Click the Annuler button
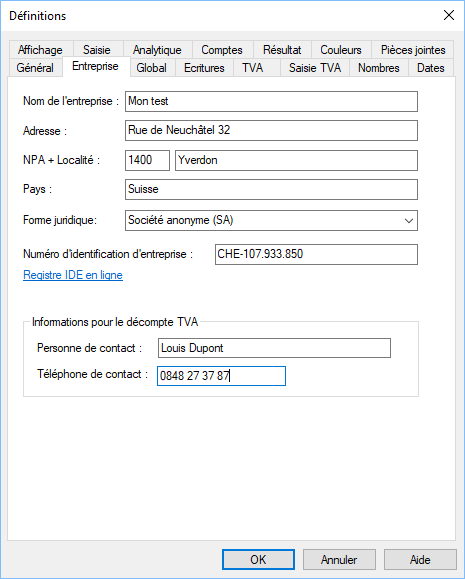The width and height of the screenshot is (465, 579). 339,559
